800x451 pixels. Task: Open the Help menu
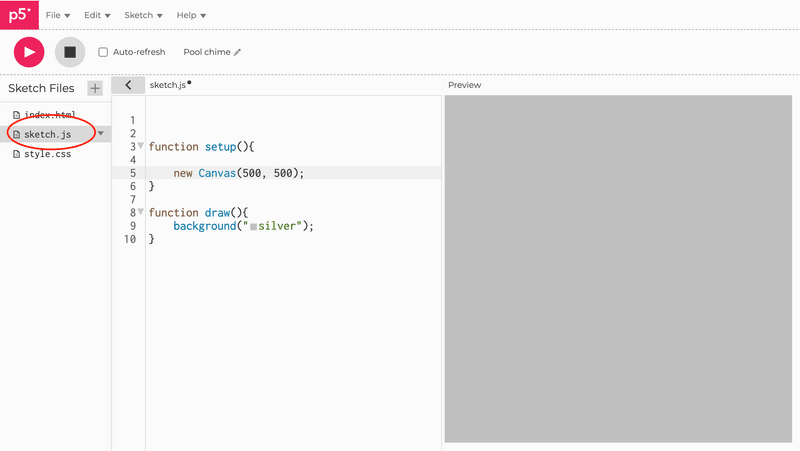[191, 16]
